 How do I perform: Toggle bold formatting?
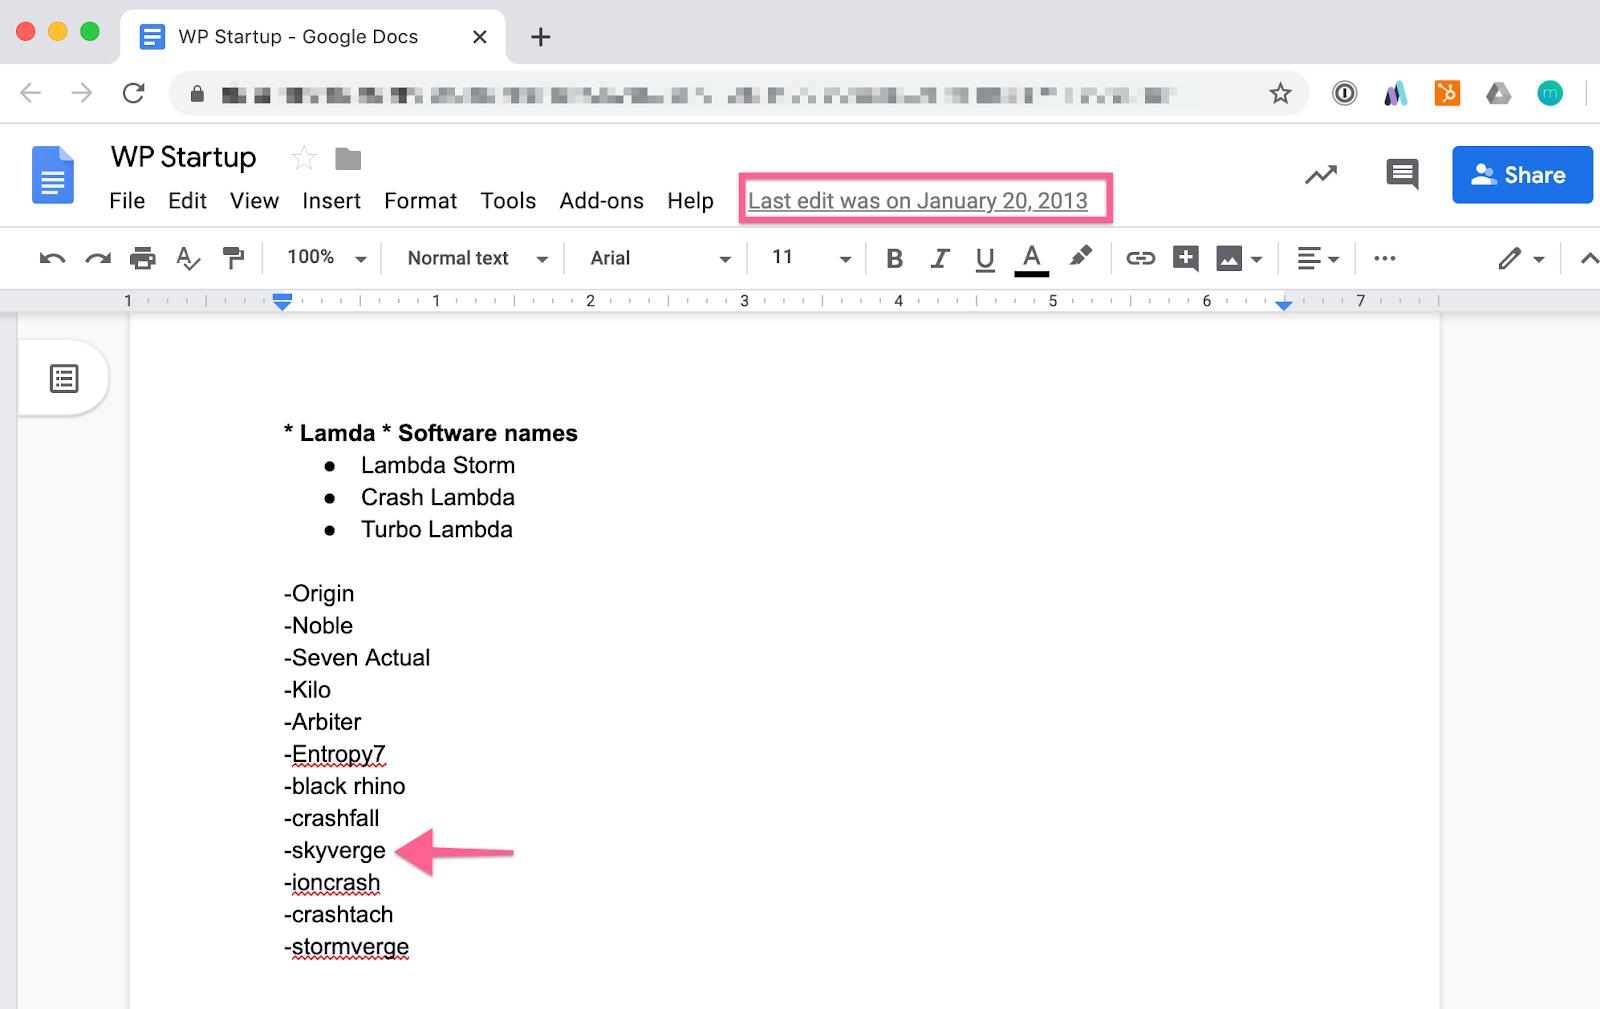pyautogui.click(x=895, y=259)
